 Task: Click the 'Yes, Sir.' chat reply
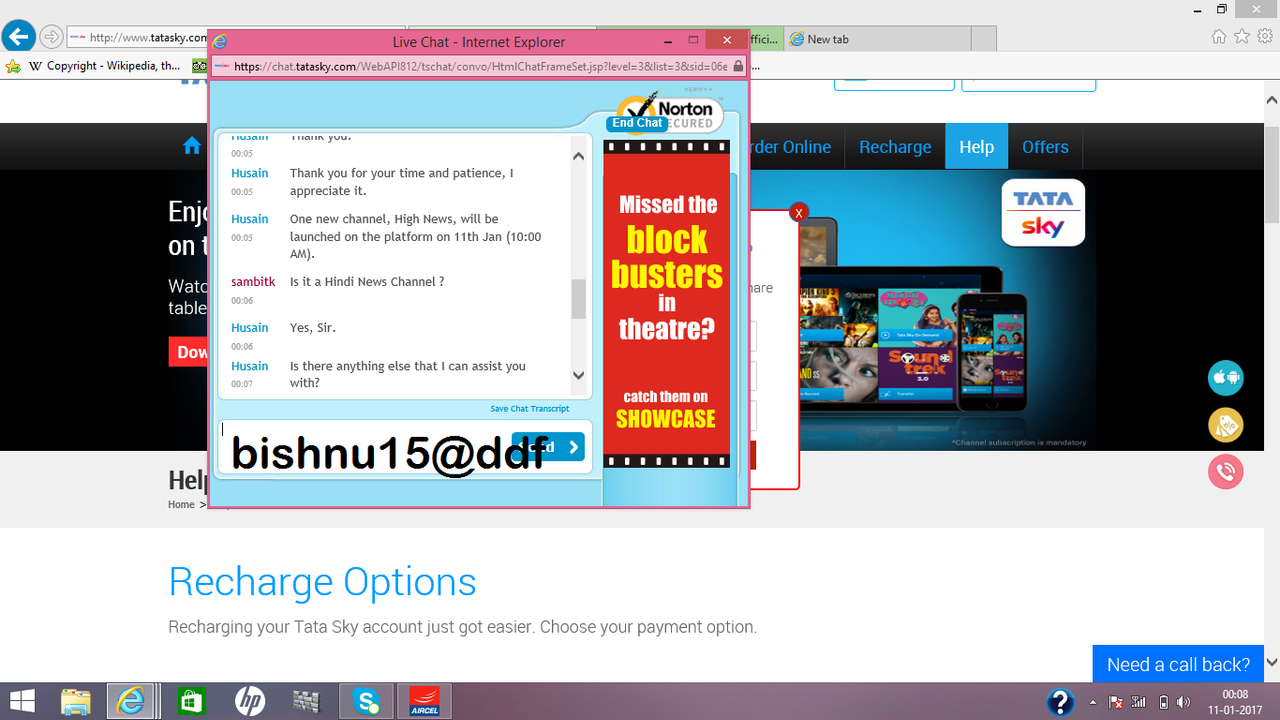coord(314,328)
